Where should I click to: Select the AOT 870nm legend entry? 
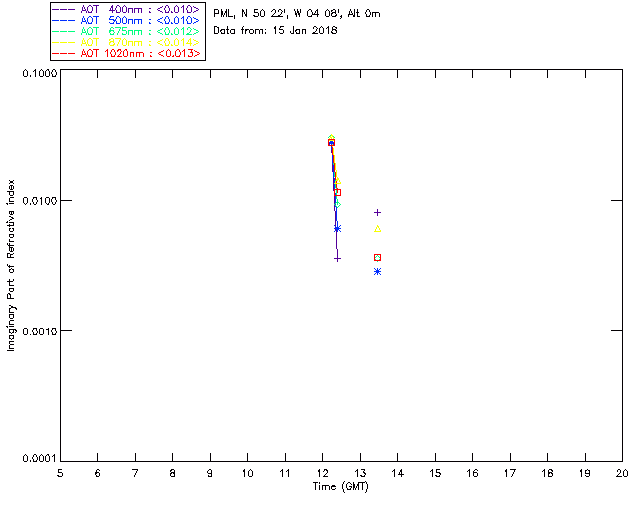126,42
